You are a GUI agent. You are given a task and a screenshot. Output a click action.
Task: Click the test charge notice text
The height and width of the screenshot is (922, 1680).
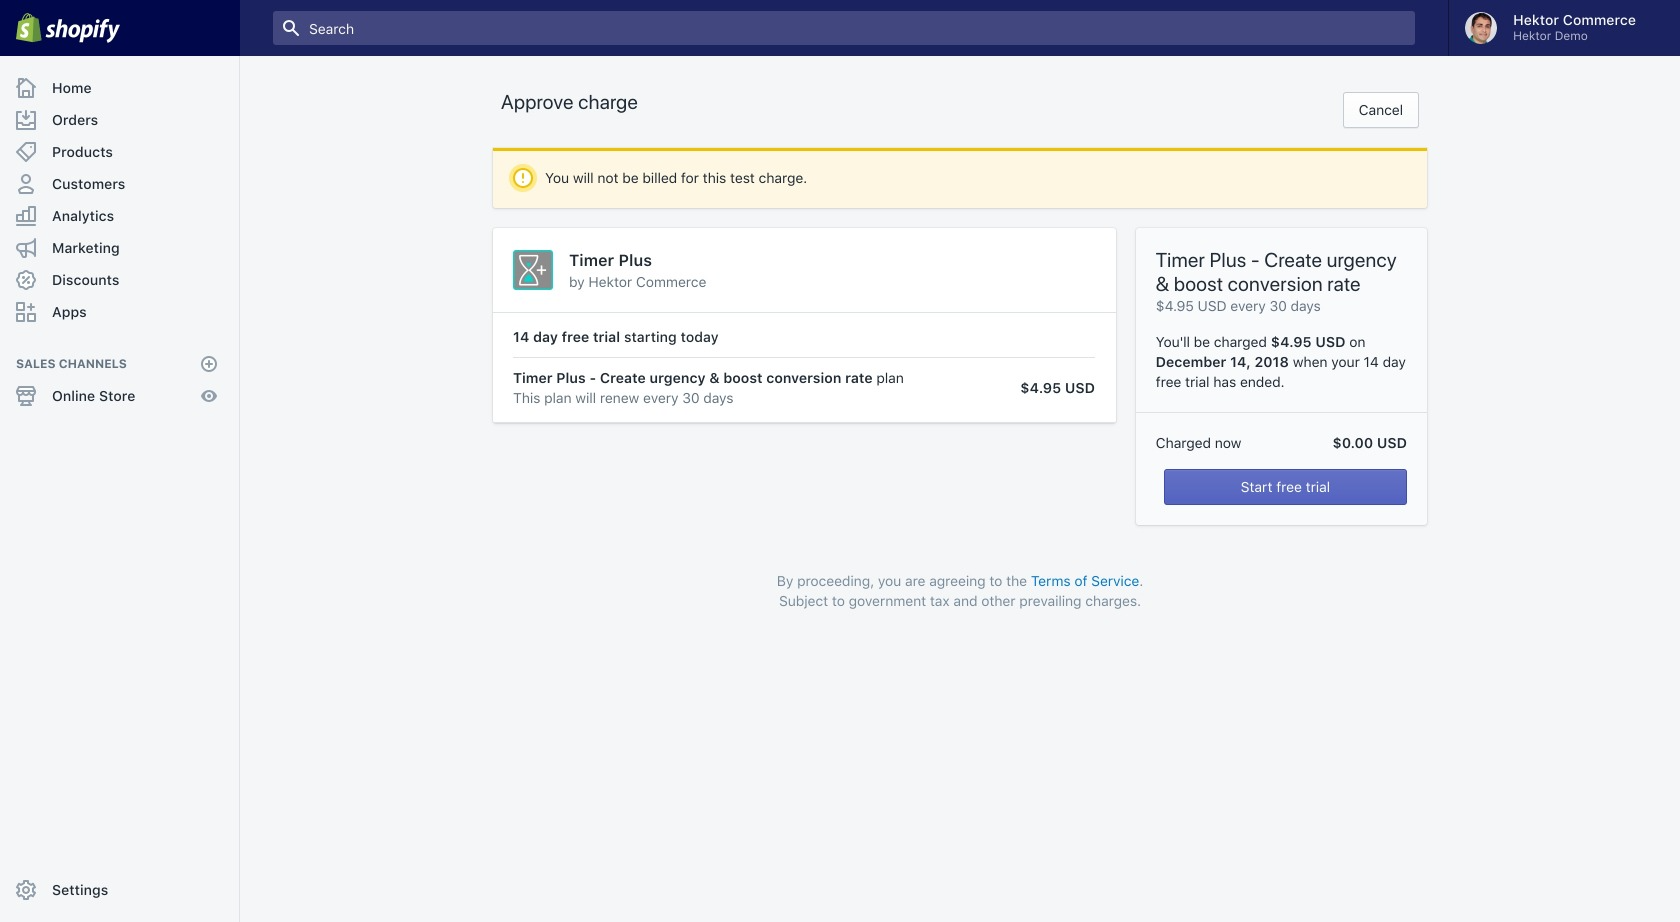pos(676,178)
